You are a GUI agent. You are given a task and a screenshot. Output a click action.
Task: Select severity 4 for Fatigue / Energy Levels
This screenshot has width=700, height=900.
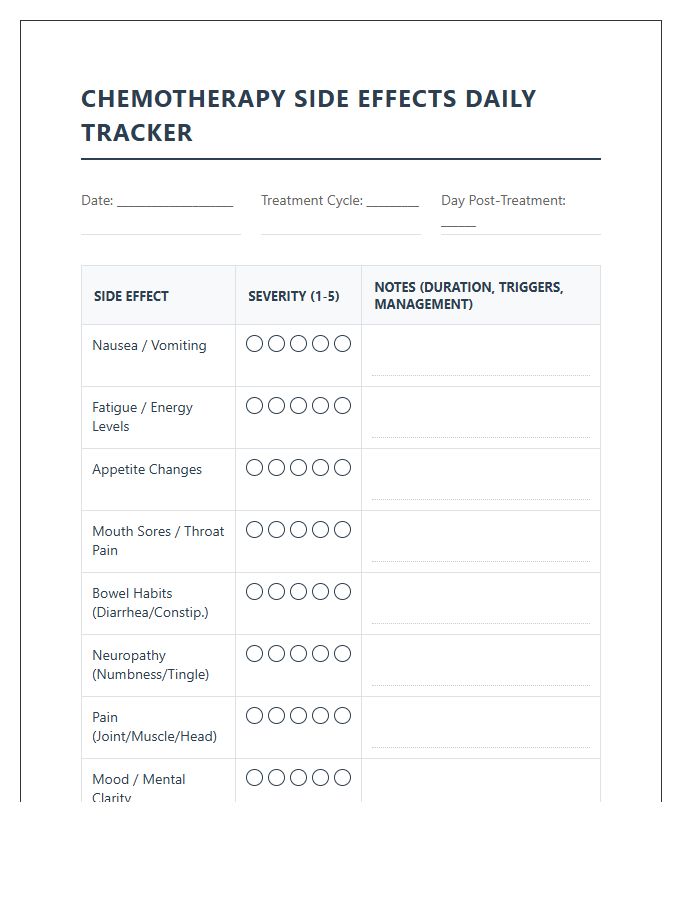320,406
